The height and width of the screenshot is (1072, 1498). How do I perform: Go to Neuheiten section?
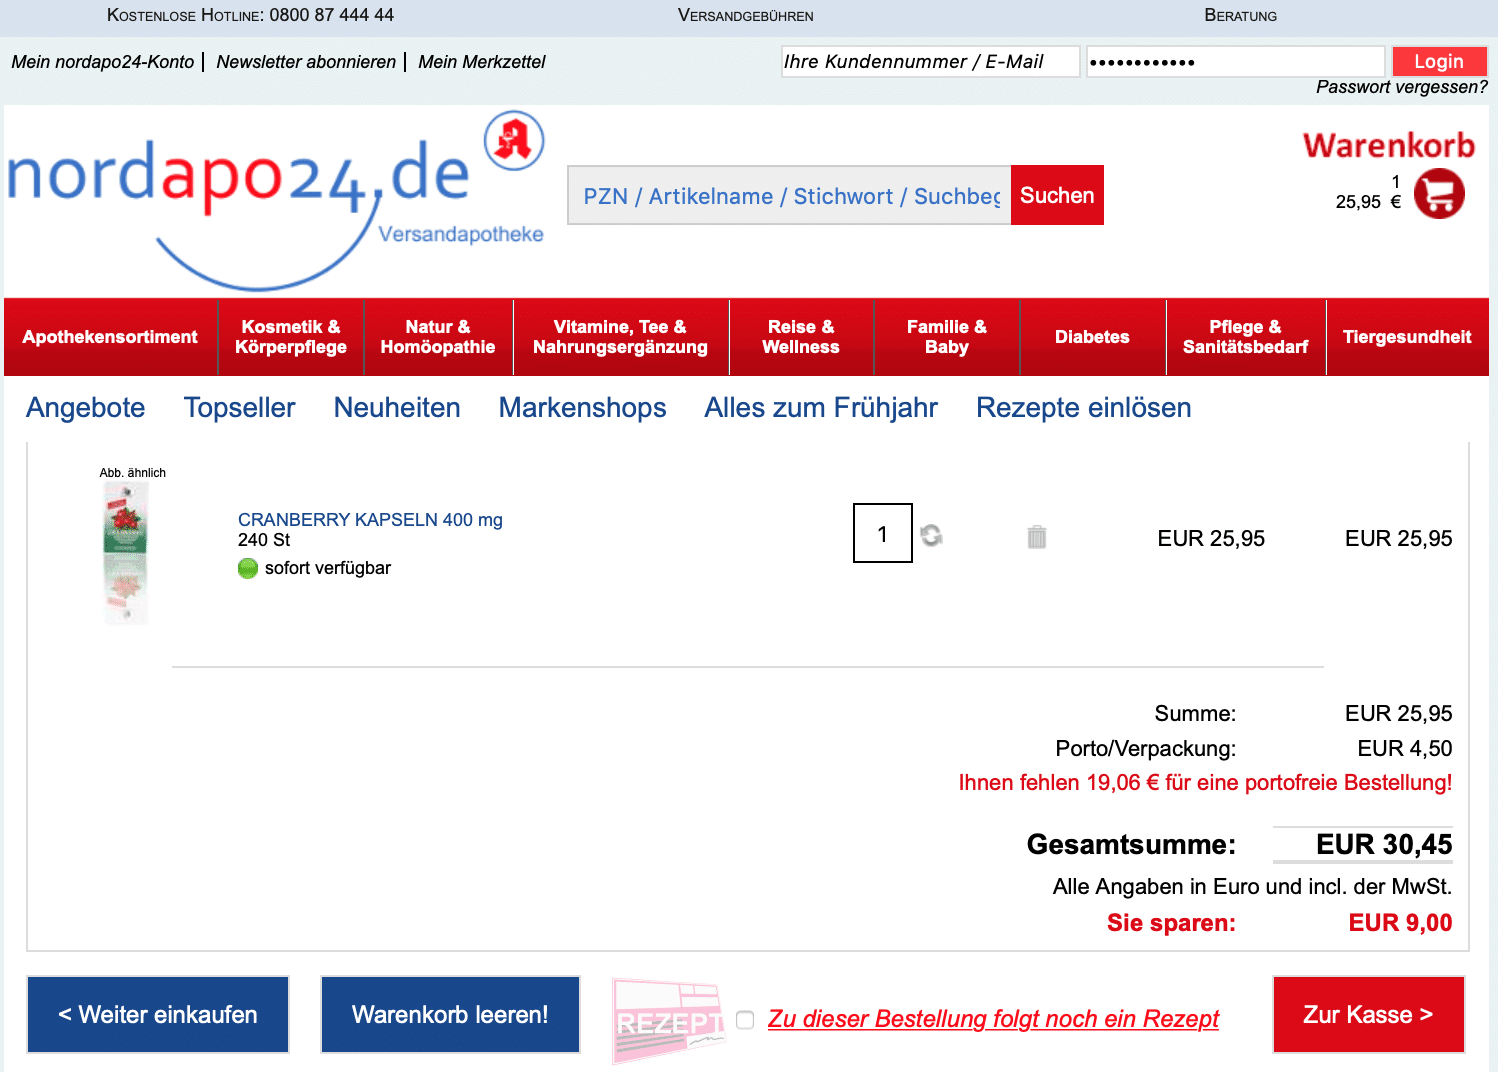point(397,408)
